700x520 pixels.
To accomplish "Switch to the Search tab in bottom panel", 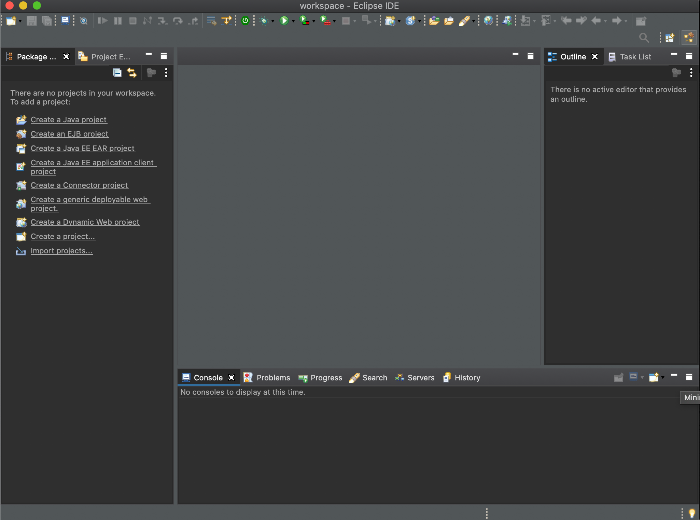I will [368, 378].
